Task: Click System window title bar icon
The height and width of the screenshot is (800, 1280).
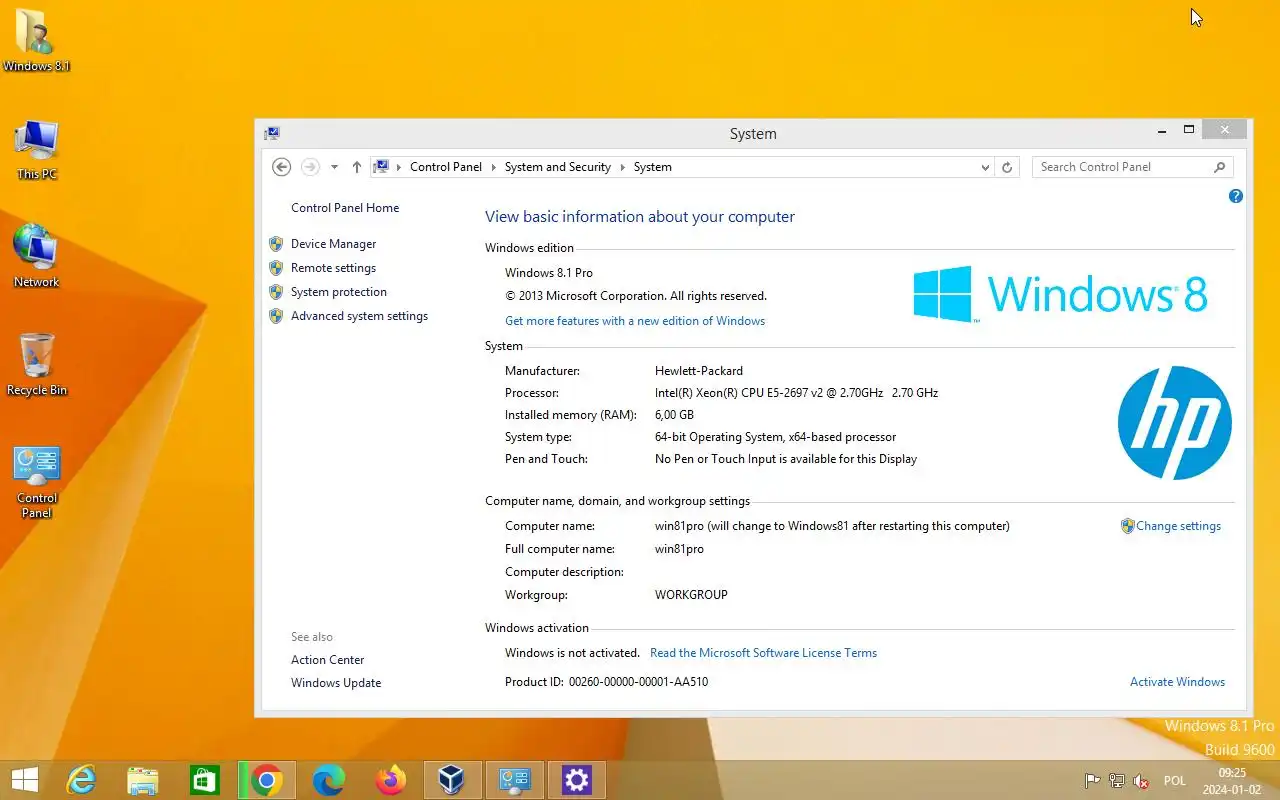Action: (272, 133)
